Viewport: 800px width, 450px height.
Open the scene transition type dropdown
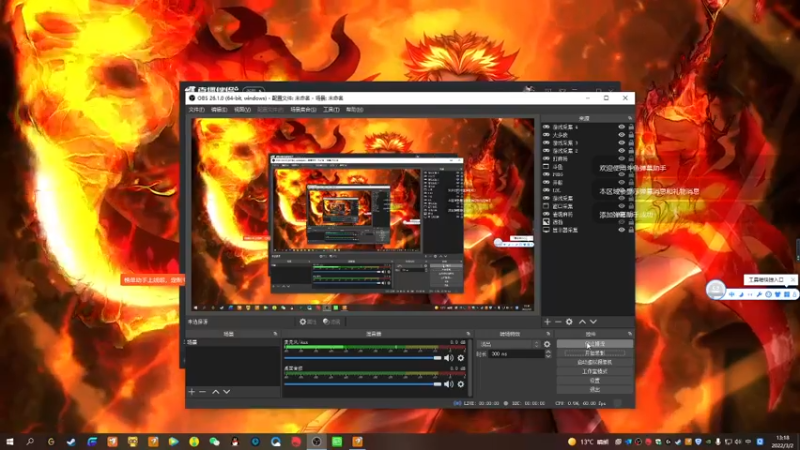tap(509, 344)
